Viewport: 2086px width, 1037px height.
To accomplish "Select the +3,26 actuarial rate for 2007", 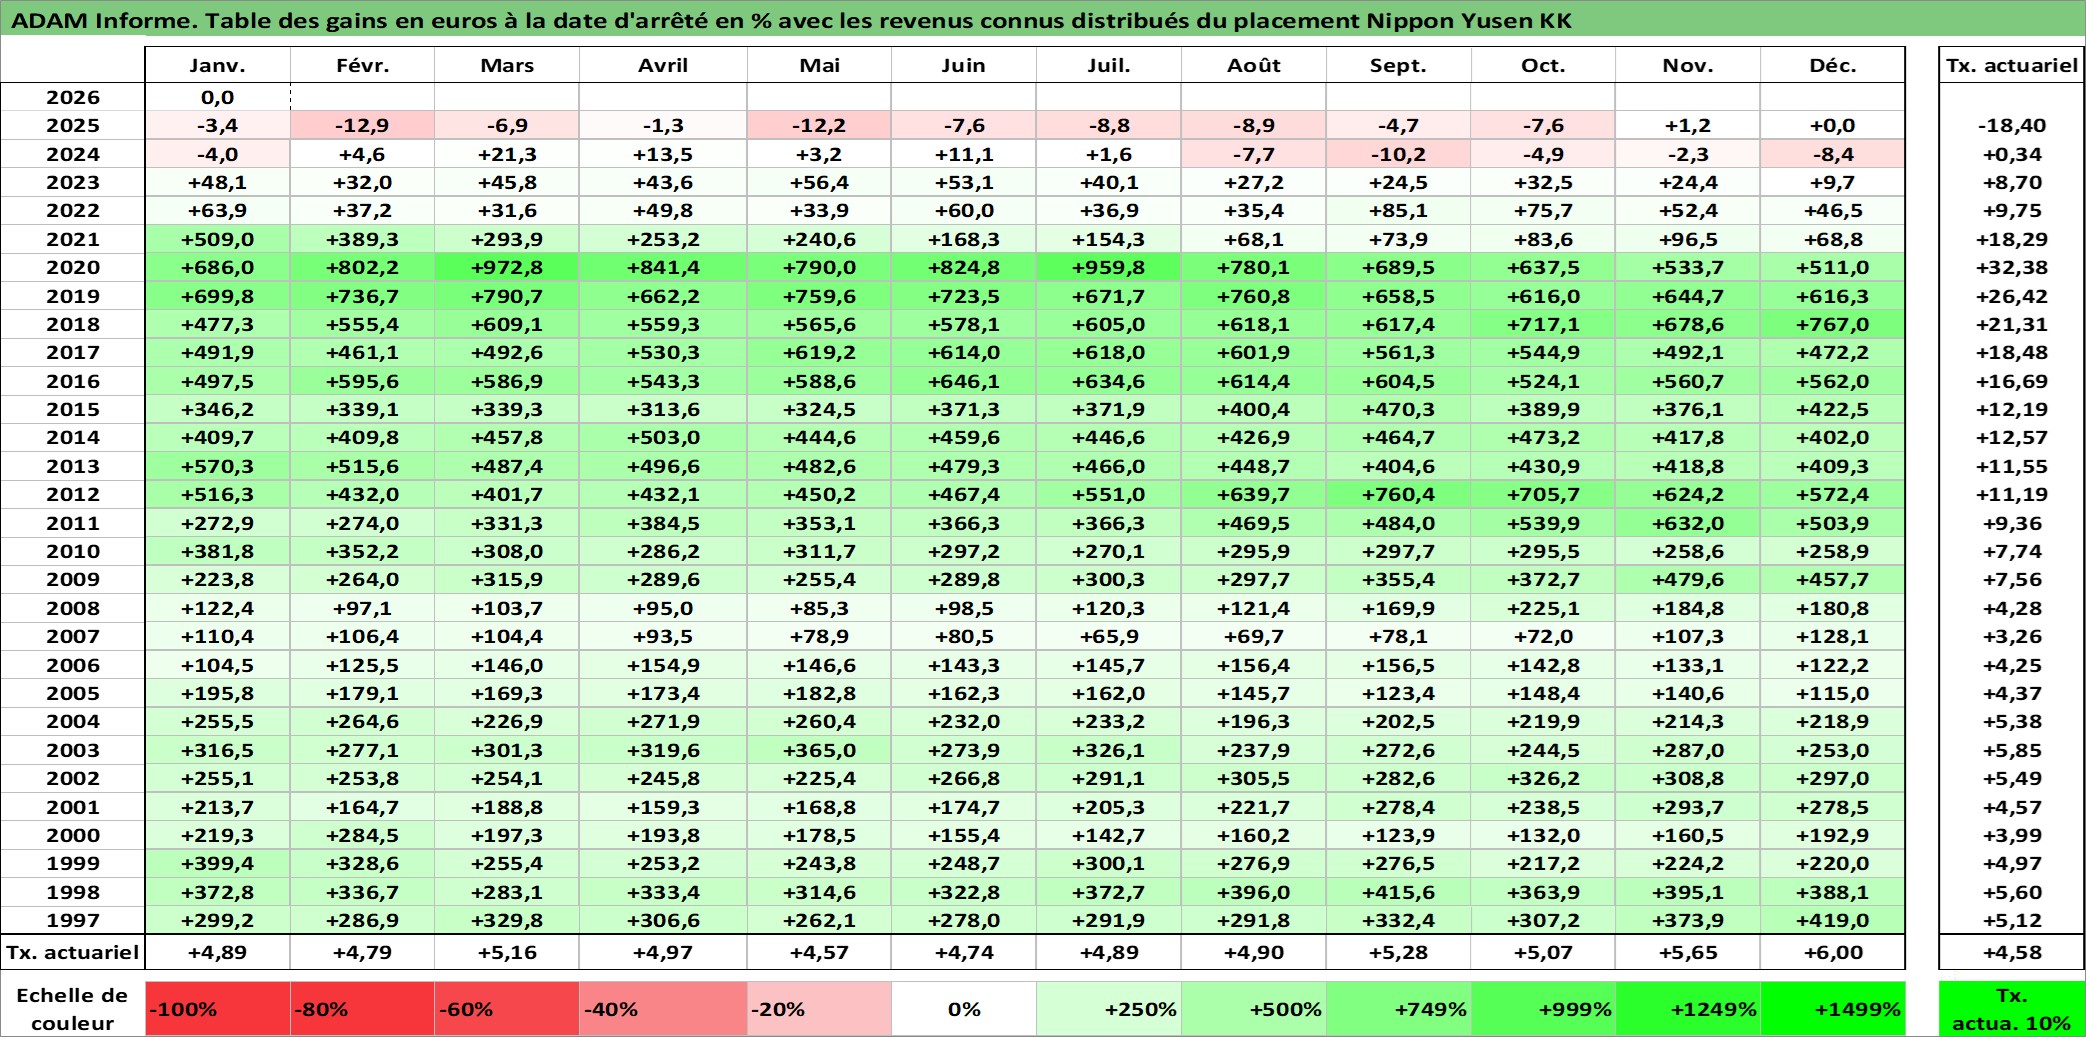I will (2011, 636).
